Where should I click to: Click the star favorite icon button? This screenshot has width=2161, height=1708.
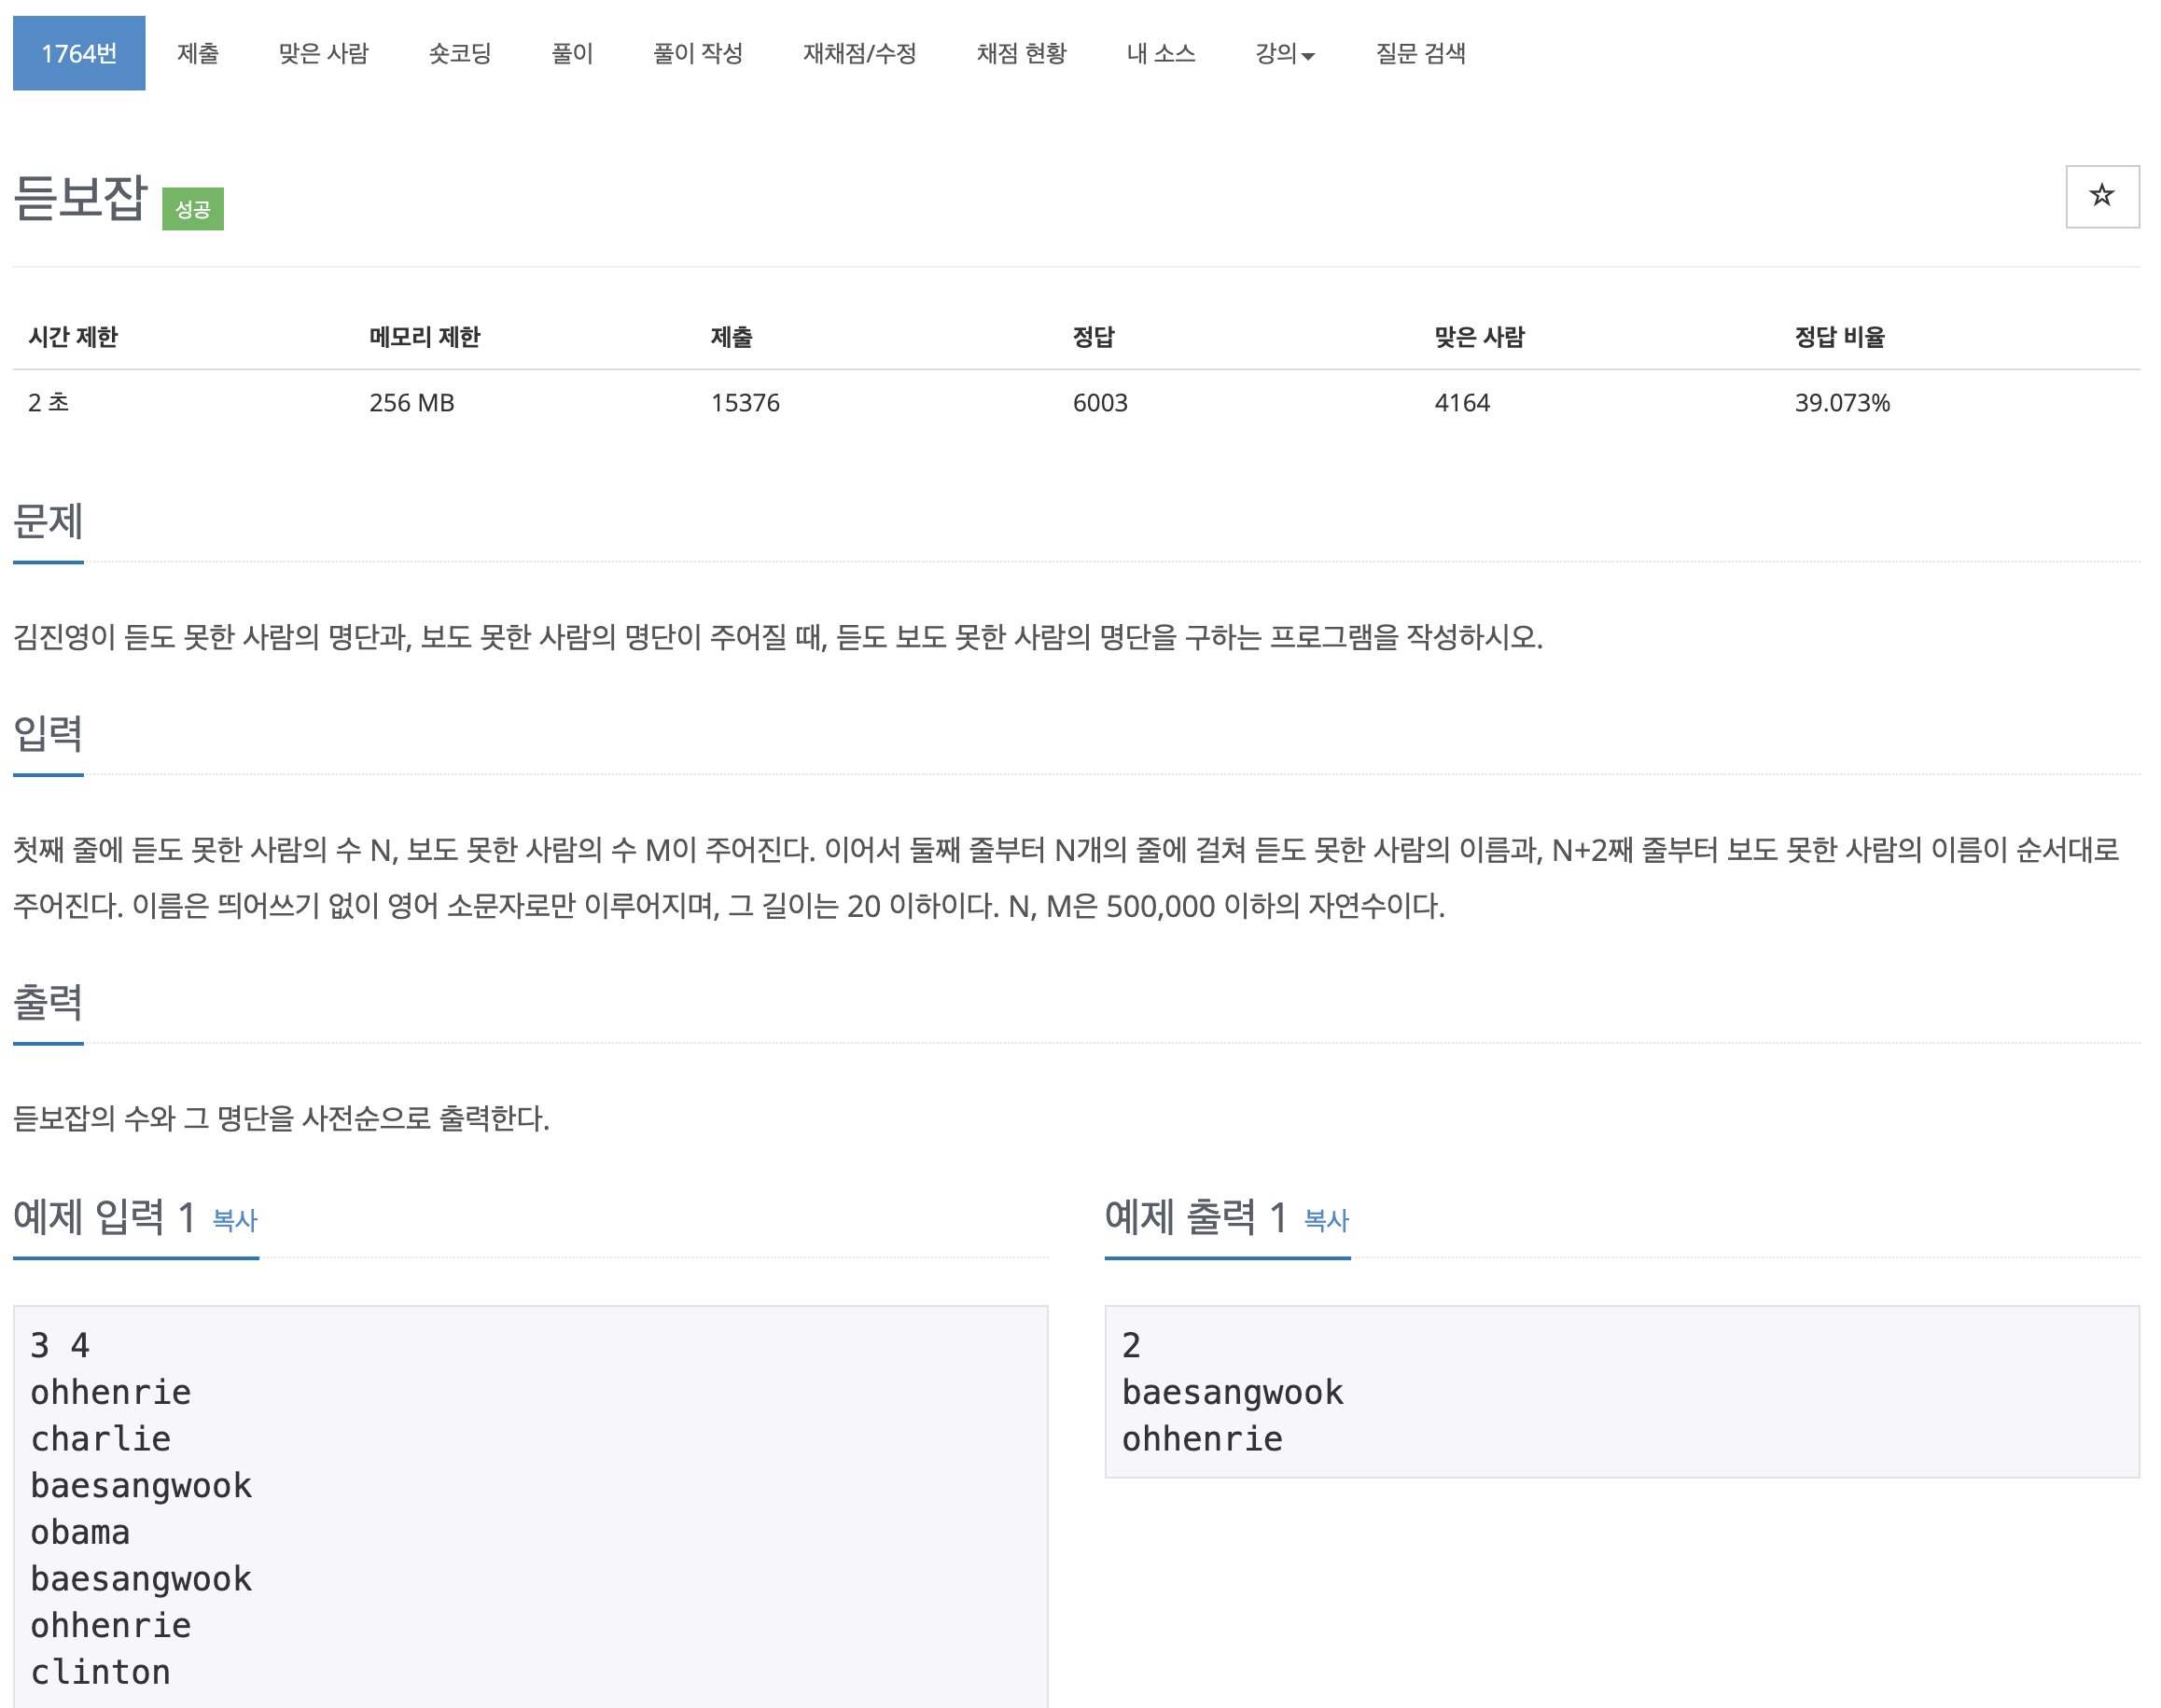point(2101,196)
